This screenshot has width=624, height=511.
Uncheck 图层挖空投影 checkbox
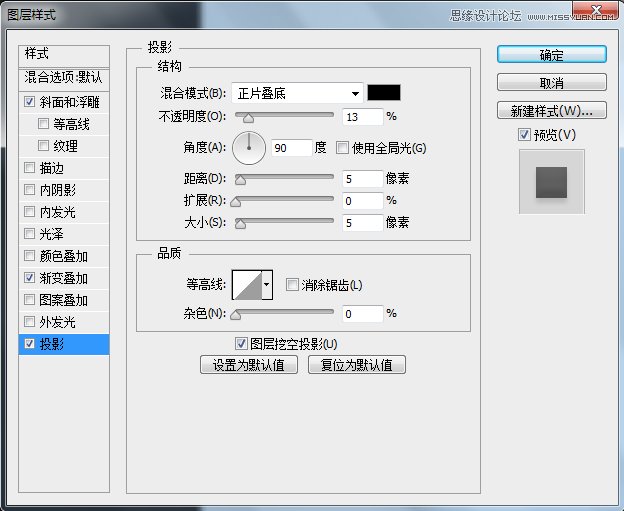[x=241, y=343]
